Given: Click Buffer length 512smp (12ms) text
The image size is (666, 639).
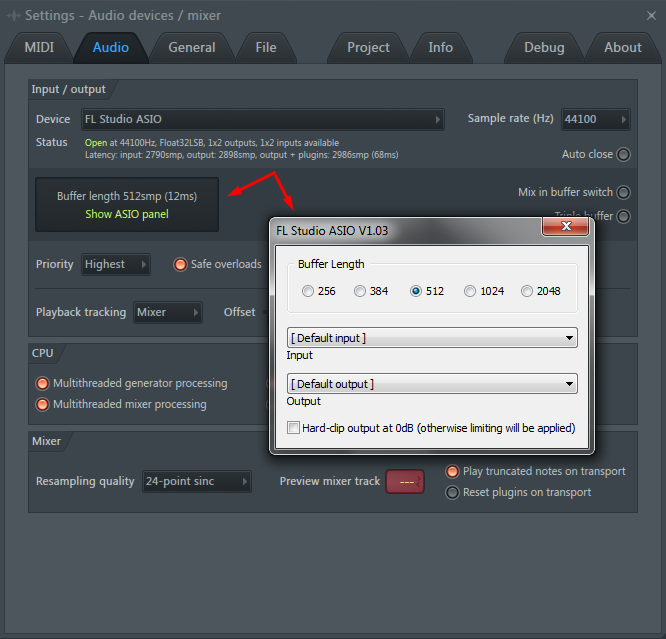Looking at the screenshot, I should (127, 196).
